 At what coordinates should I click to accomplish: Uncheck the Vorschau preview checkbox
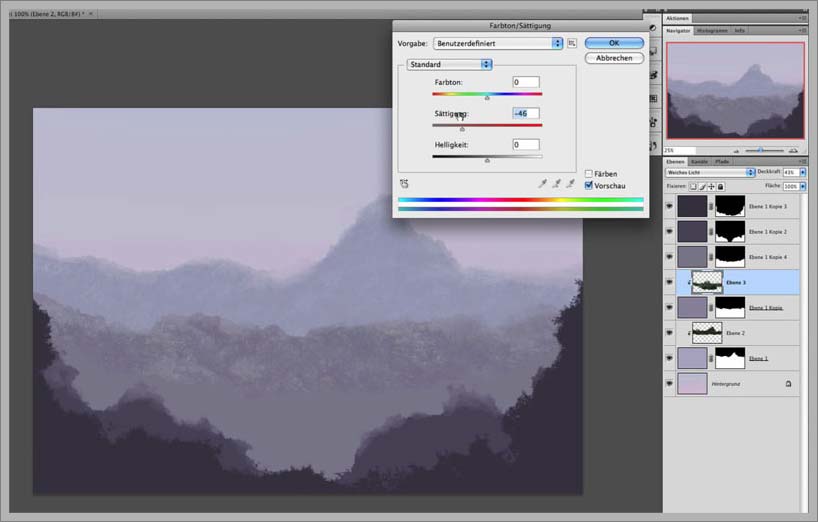coord(589,185)
